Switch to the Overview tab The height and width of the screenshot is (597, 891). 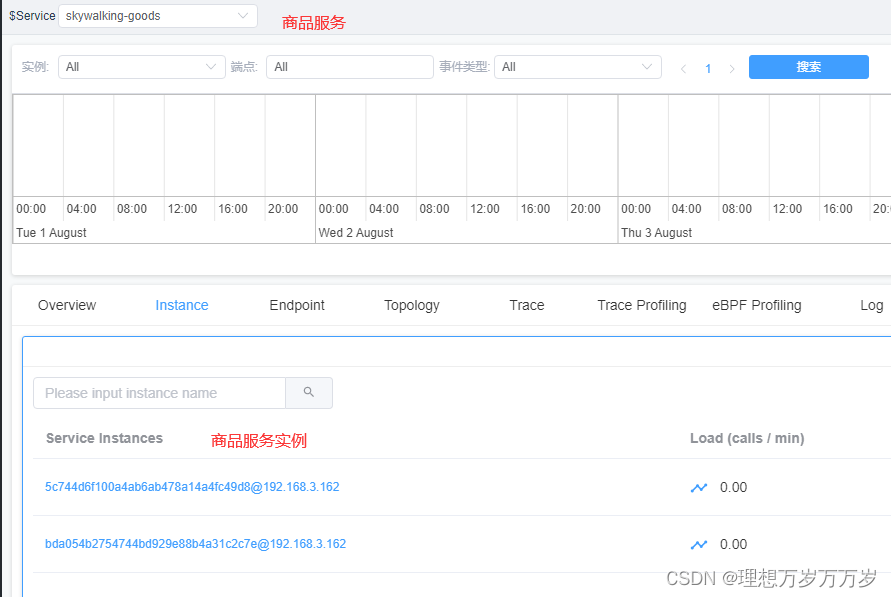[x=67, y=305]
